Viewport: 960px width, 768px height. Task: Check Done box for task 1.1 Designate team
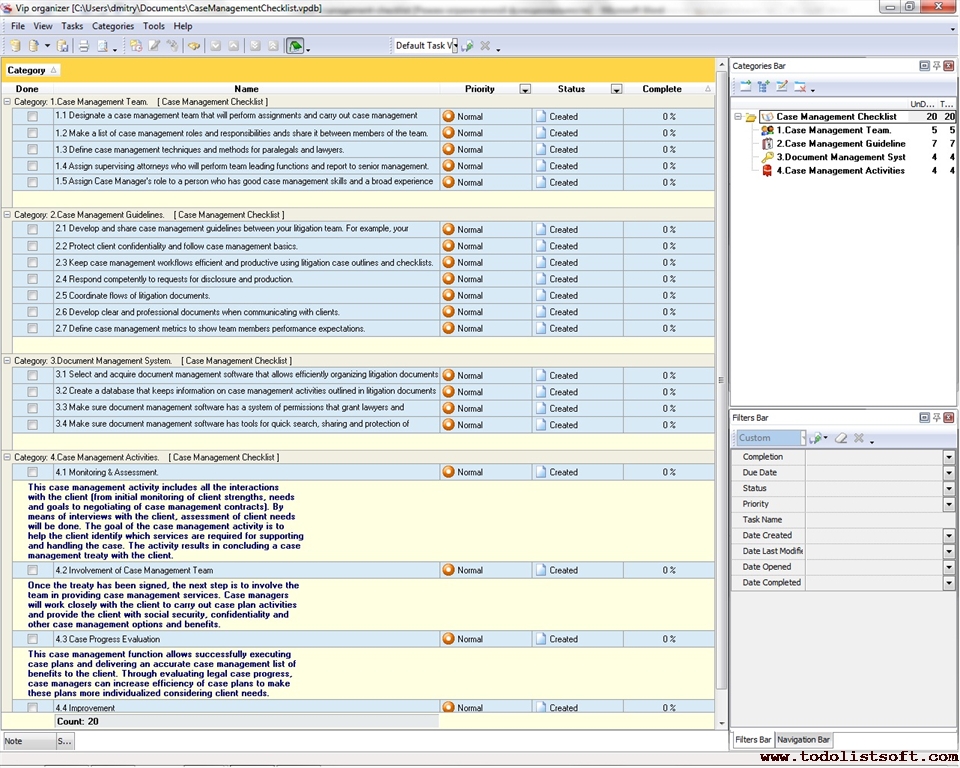33,116
